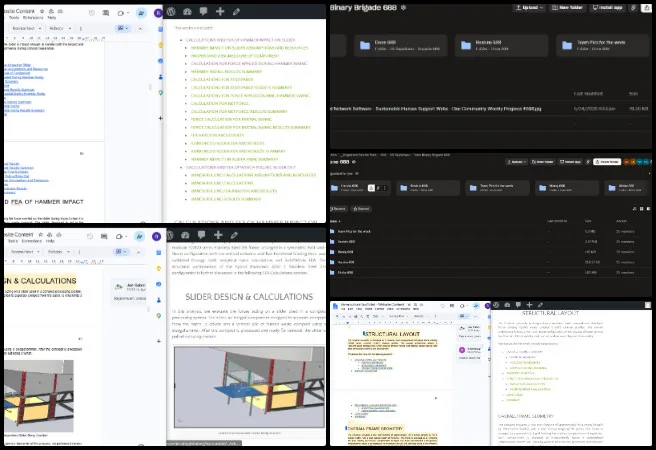Viewport: 656px width, 450px height.
Task: Collapse the toolbar with chevron in top-left Docs
Action: pos(140,28)
